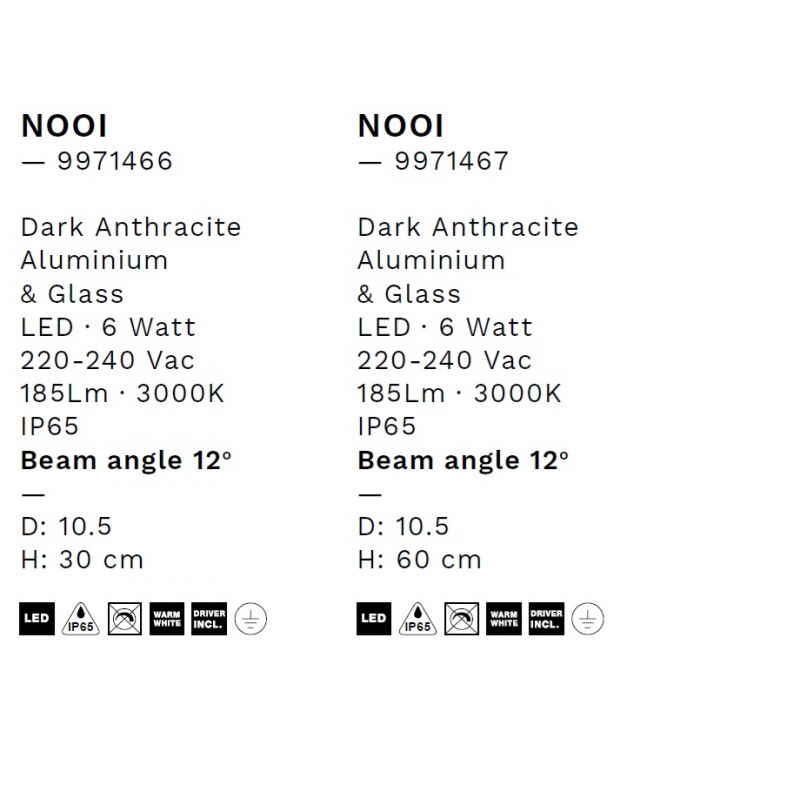Click the IP65 water-drop icon for the 60 cm model
Image resolution: width=800 pixels, height=800 pixels.
418,620
